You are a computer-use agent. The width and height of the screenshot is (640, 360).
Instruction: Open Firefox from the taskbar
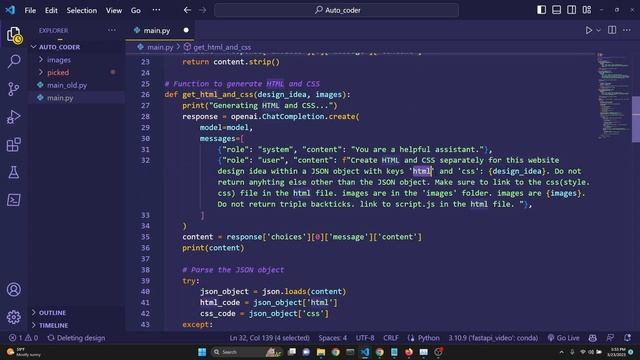pyautogui.click(x=409, y=352)
